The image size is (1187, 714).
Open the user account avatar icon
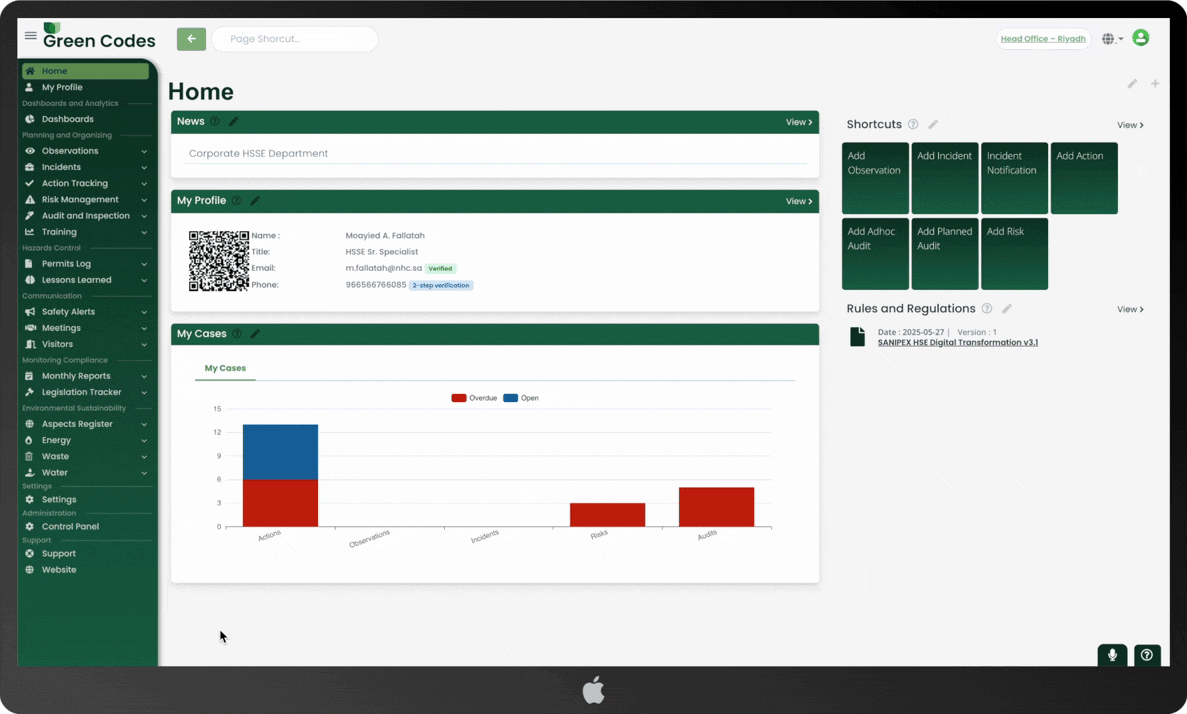(x=1140, y=38)
